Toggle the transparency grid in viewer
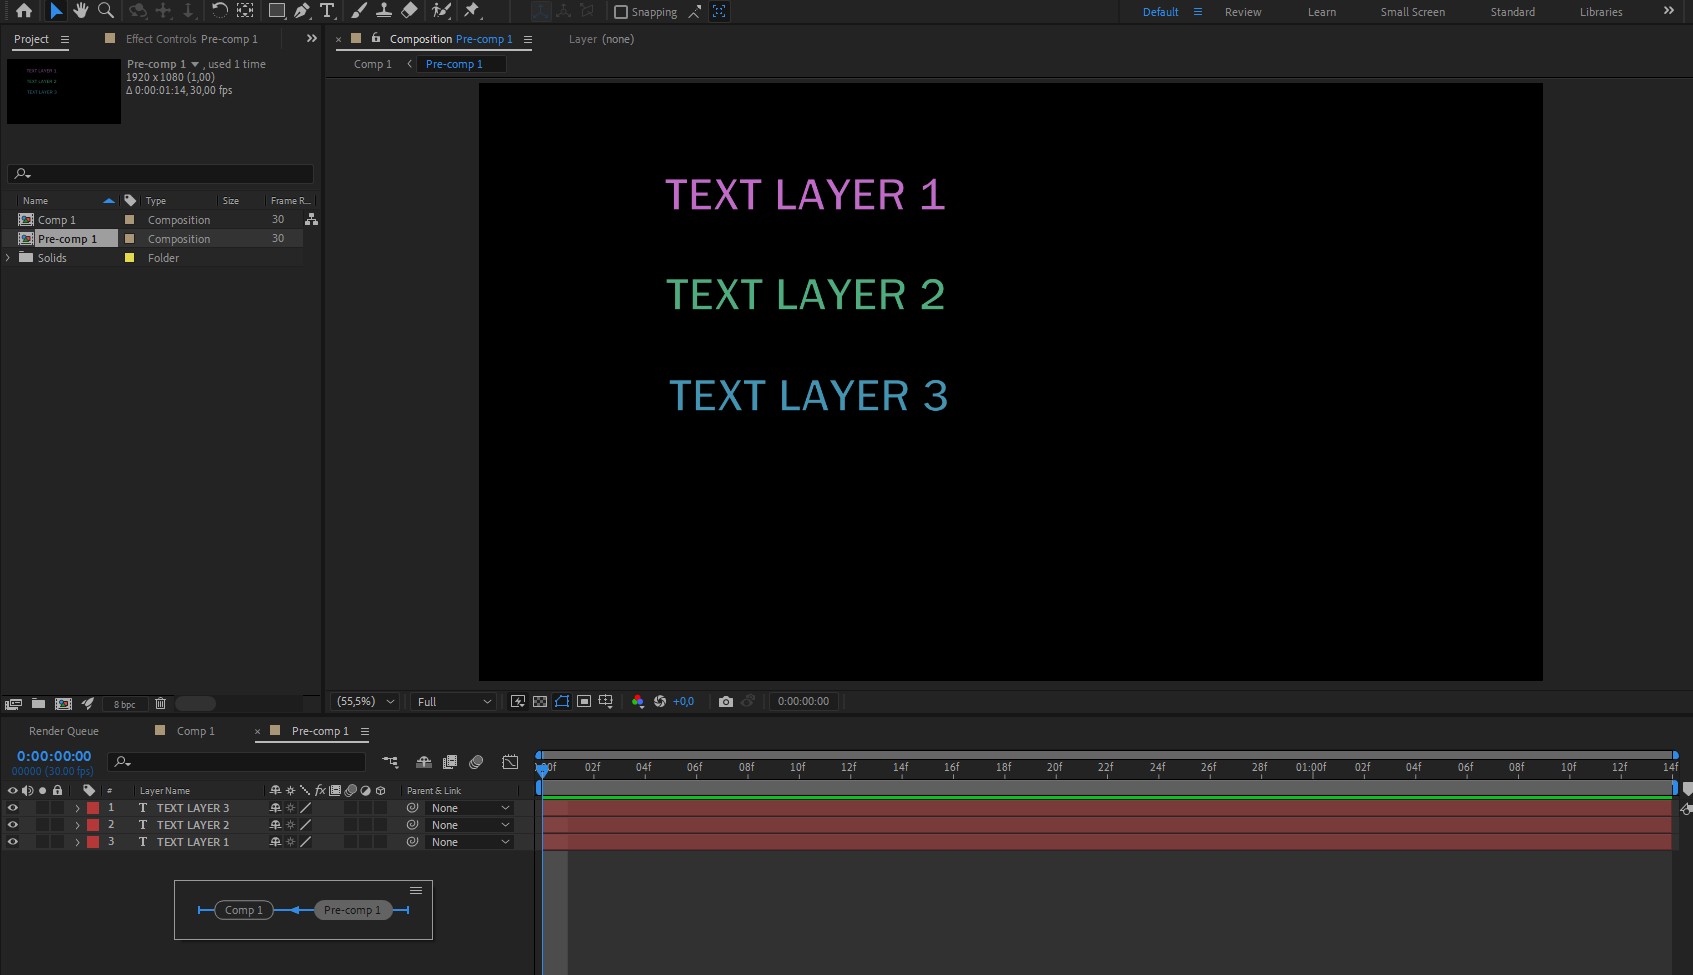Viewport: 1693px width, 975px height. pos(540,701)
